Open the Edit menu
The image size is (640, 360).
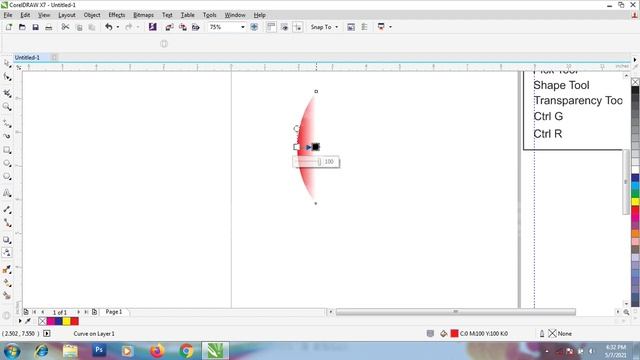pos(25,15)
